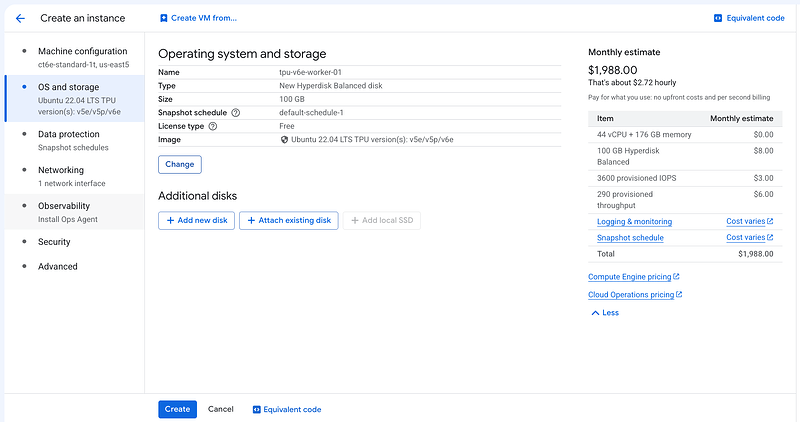Screen dimensions: 800x422
Task: Click the 100 GB size value
Action: coord(292,99)
